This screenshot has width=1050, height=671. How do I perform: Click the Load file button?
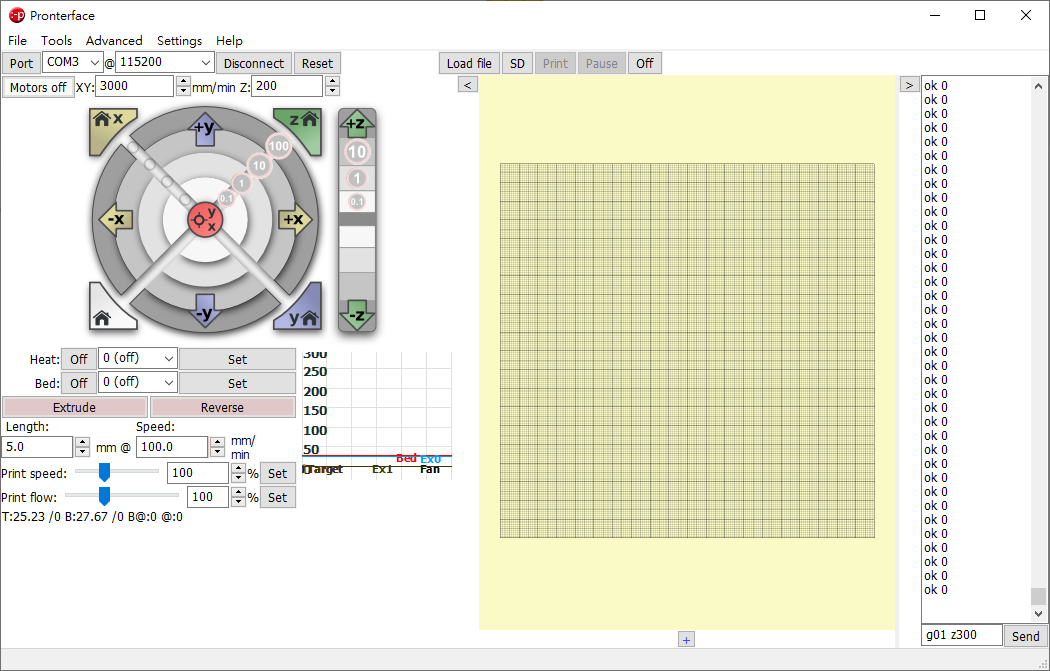[468, 63]
